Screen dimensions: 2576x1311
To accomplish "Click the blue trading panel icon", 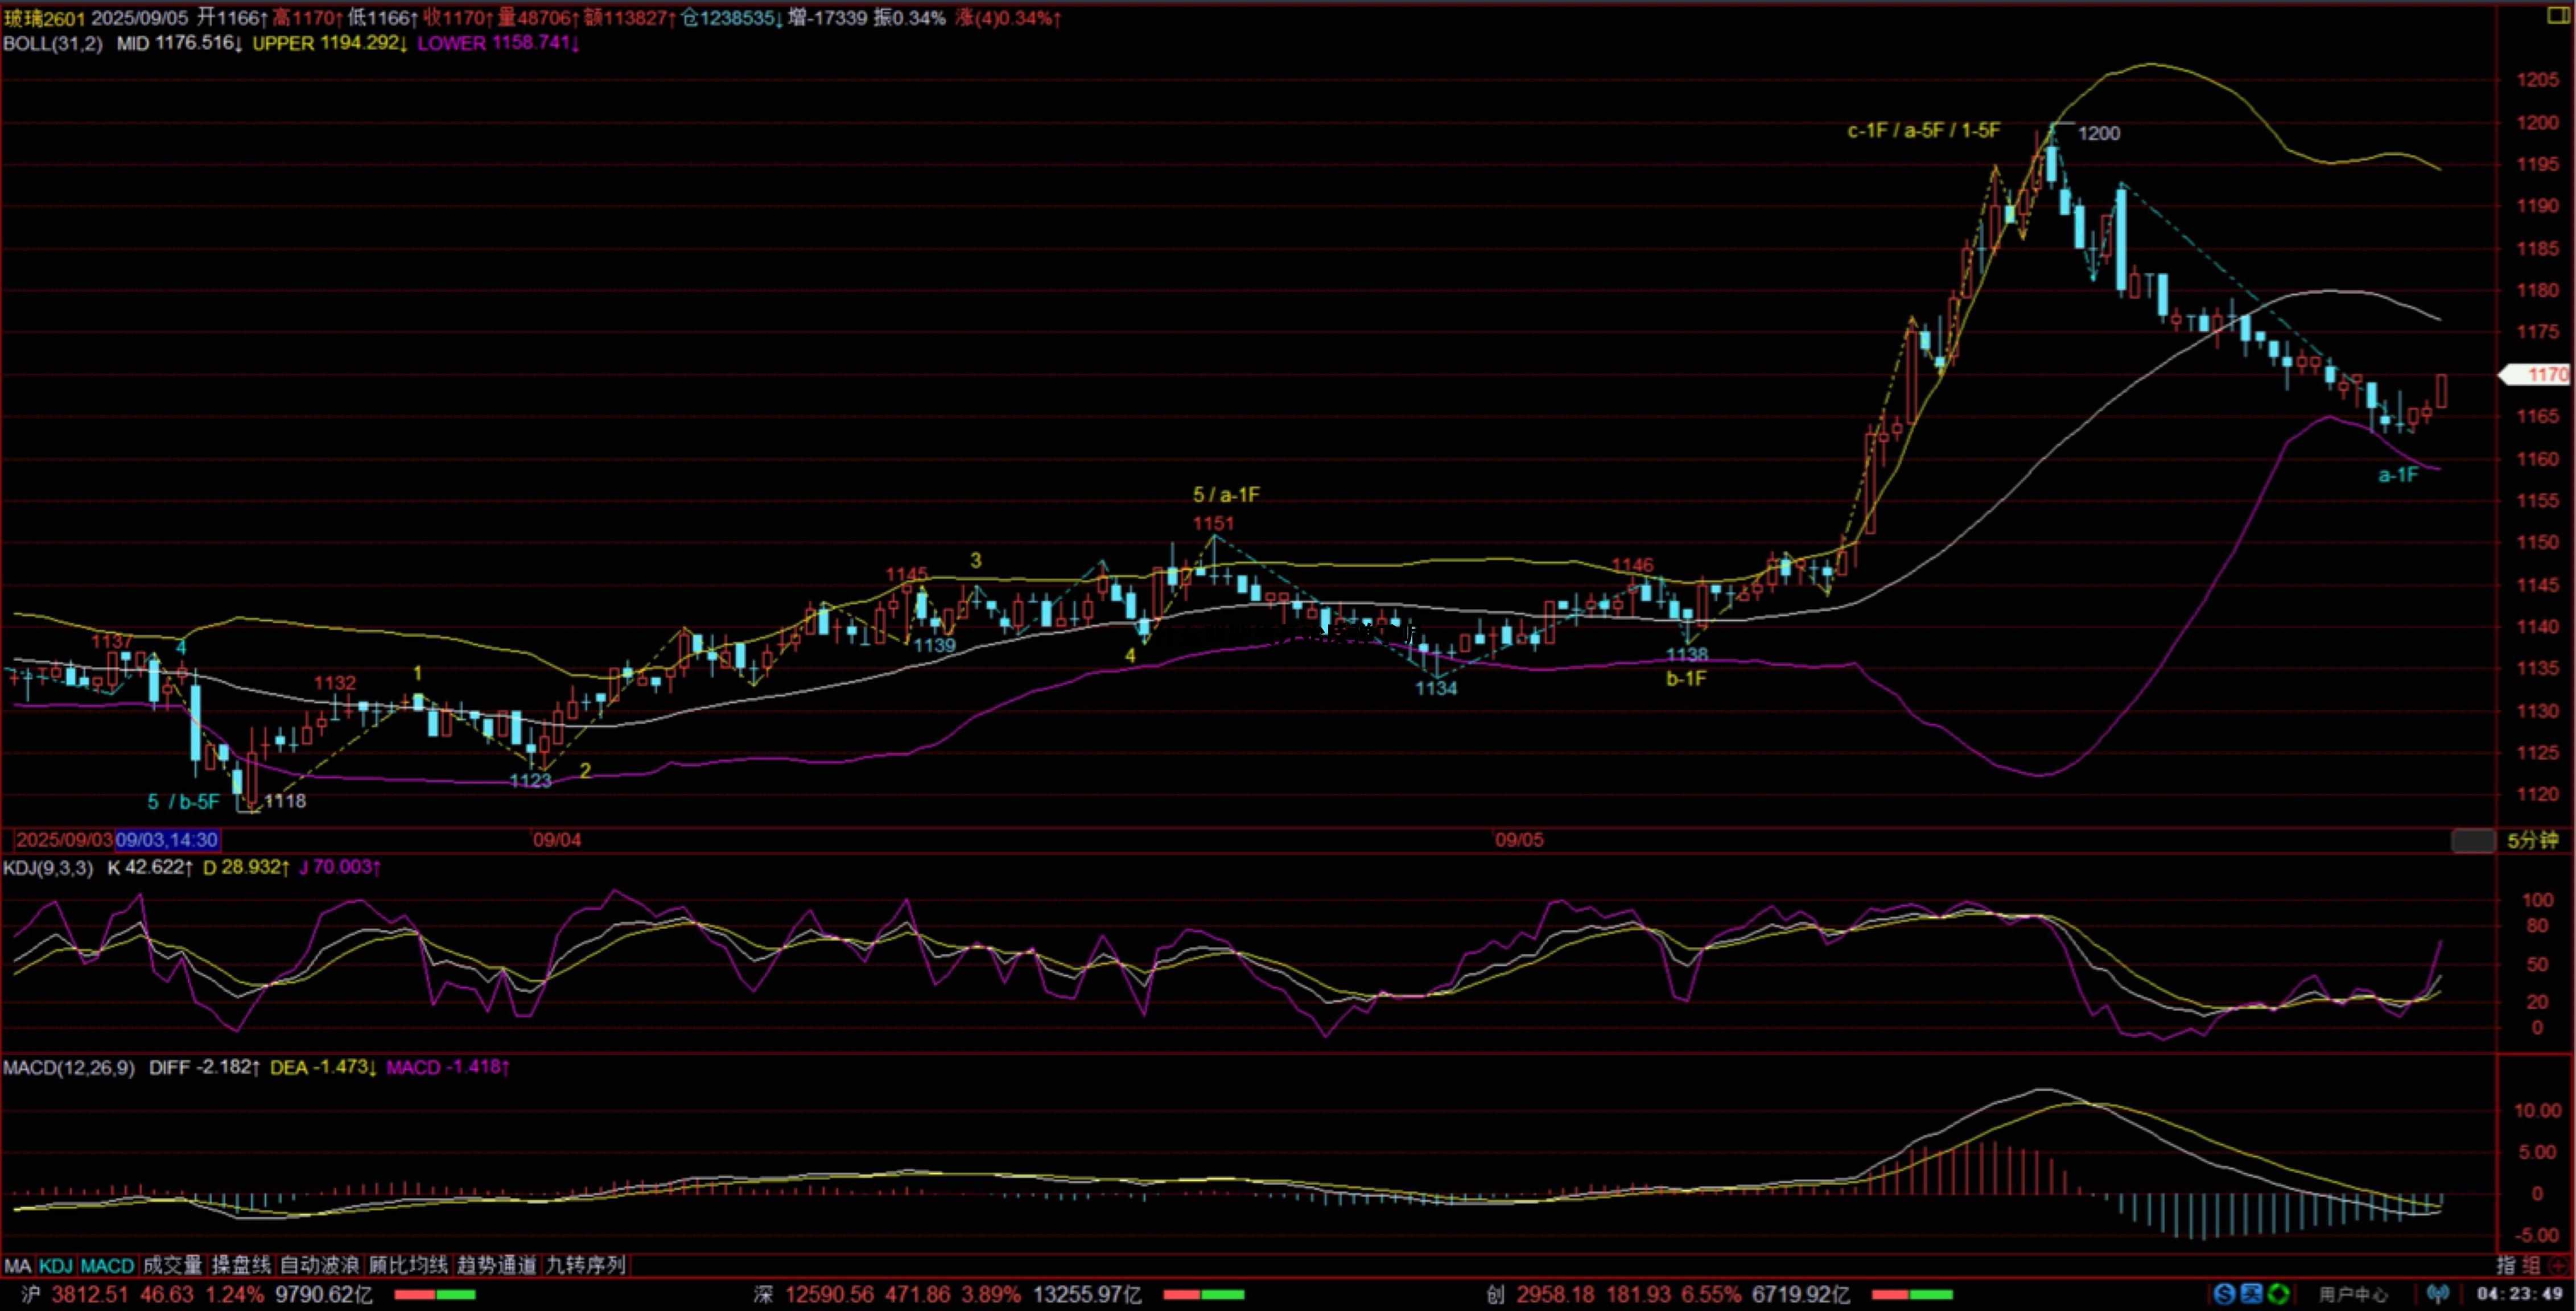I will pos(2251,1294).
